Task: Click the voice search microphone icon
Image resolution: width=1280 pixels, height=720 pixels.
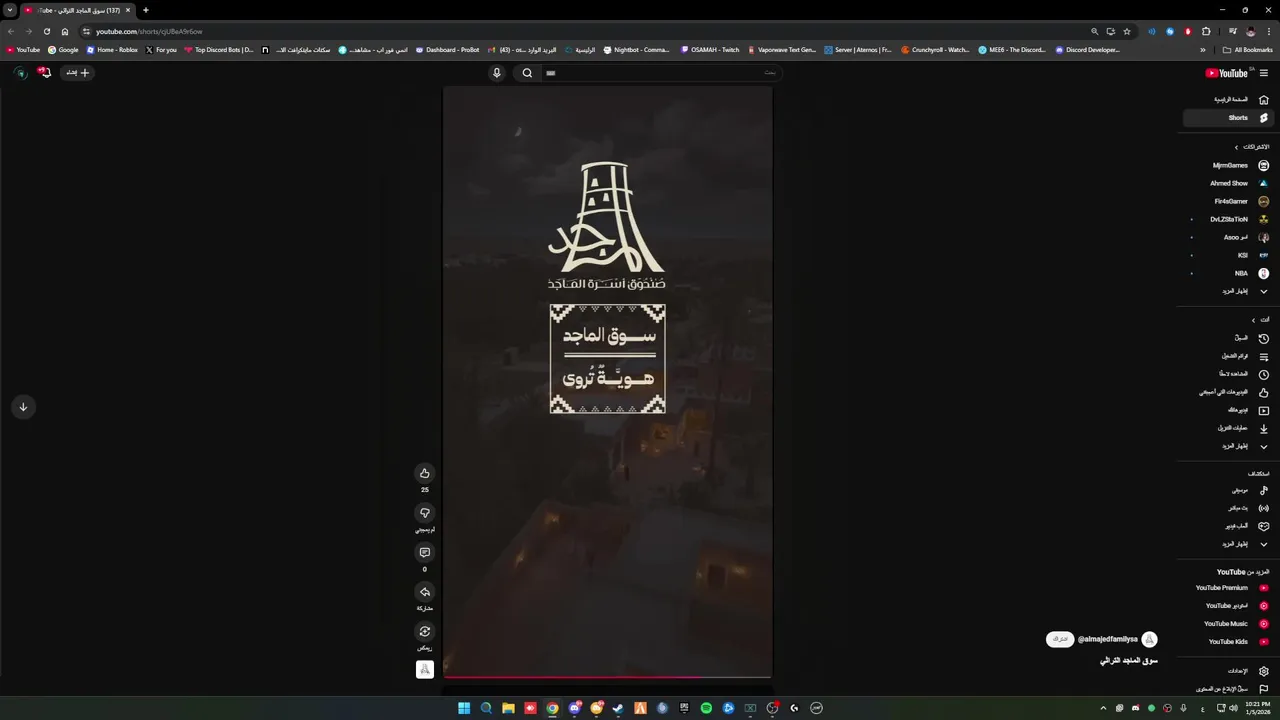Action: [496, 73]
